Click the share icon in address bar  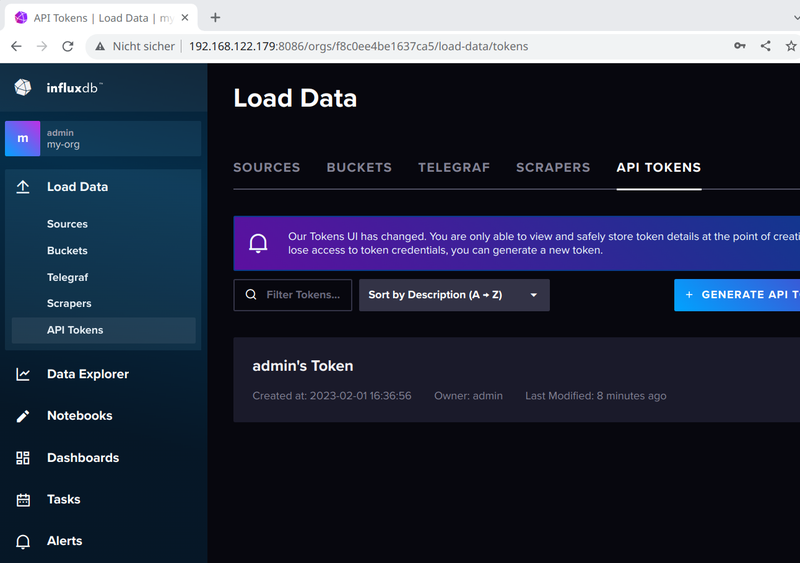766,46
